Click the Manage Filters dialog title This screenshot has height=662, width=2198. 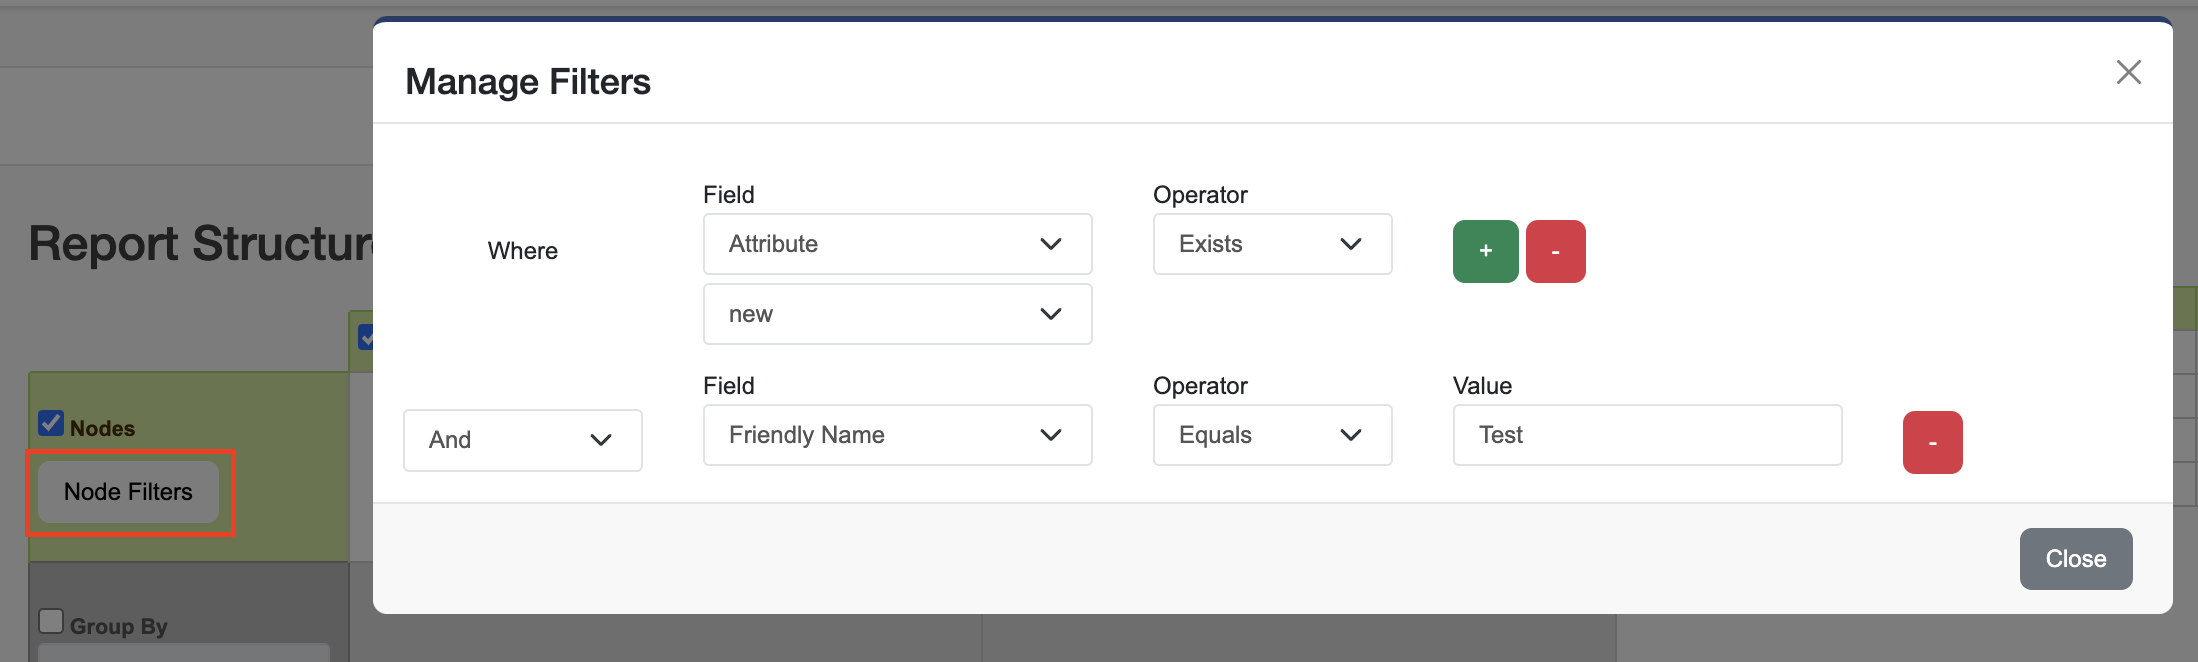[x=528, y=82]
